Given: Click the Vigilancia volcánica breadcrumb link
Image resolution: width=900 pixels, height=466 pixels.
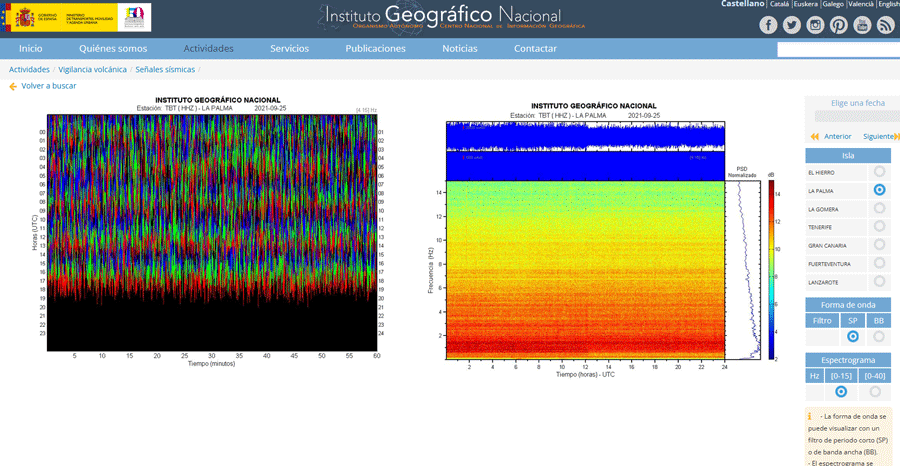Looking at the screenshot, I should tap(92, 69).
